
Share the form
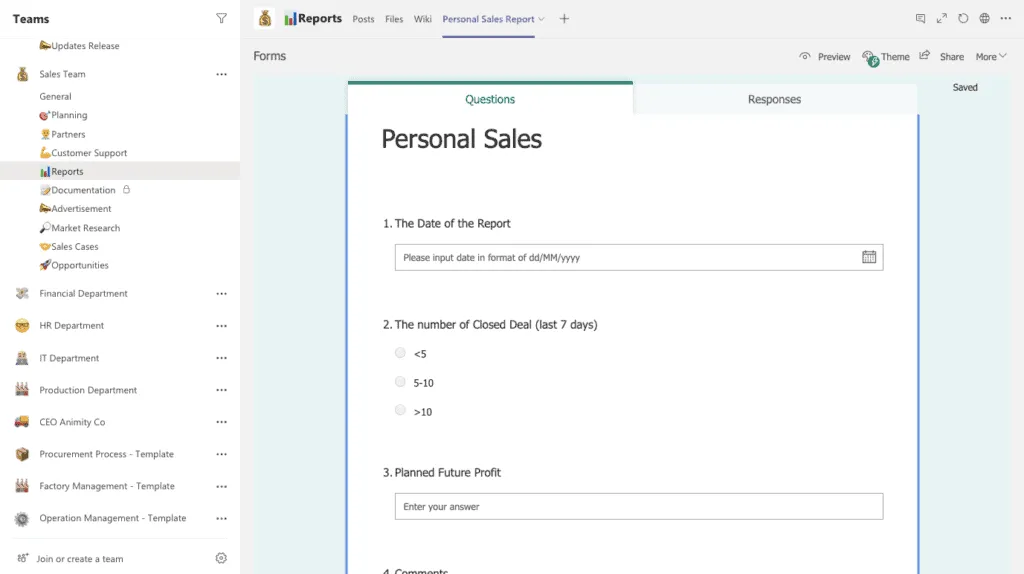(x=942, y=57)
